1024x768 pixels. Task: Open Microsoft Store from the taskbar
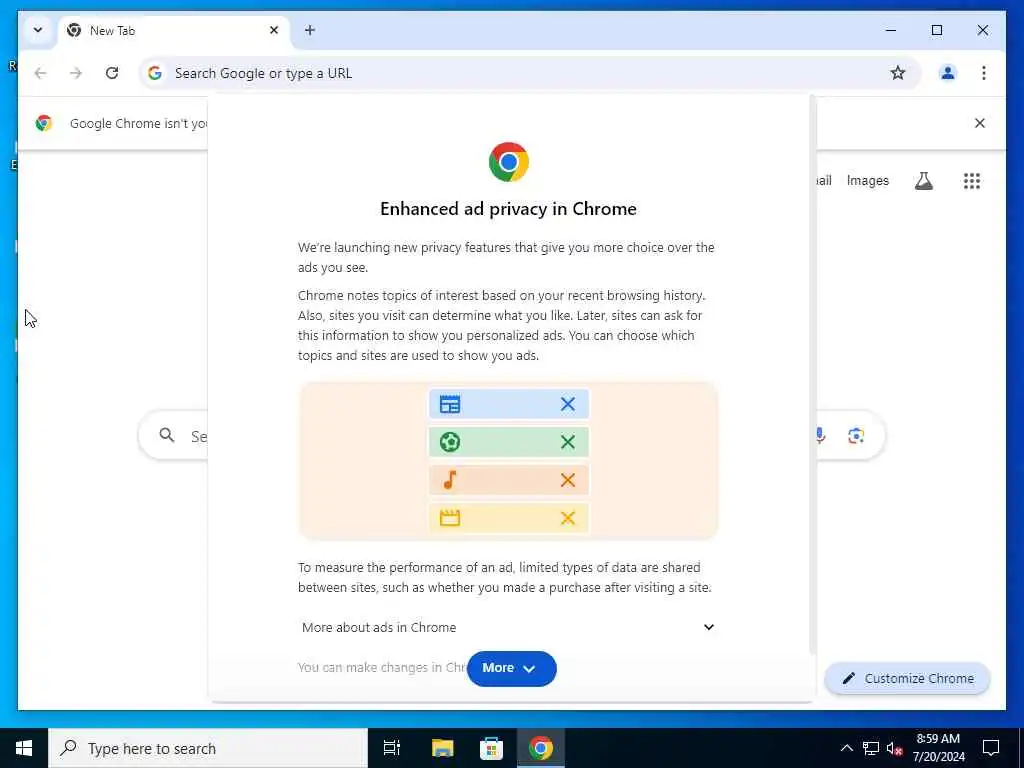(491, 748)
